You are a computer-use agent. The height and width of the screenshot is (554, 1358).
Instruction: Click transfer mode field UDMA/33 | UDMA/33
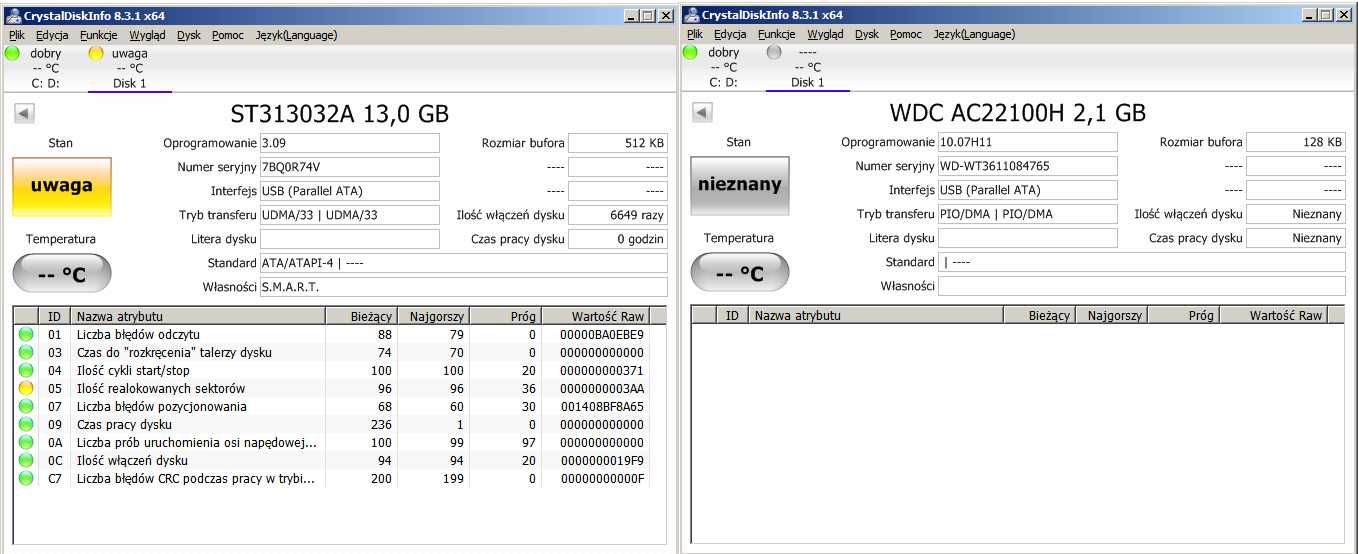350,215
